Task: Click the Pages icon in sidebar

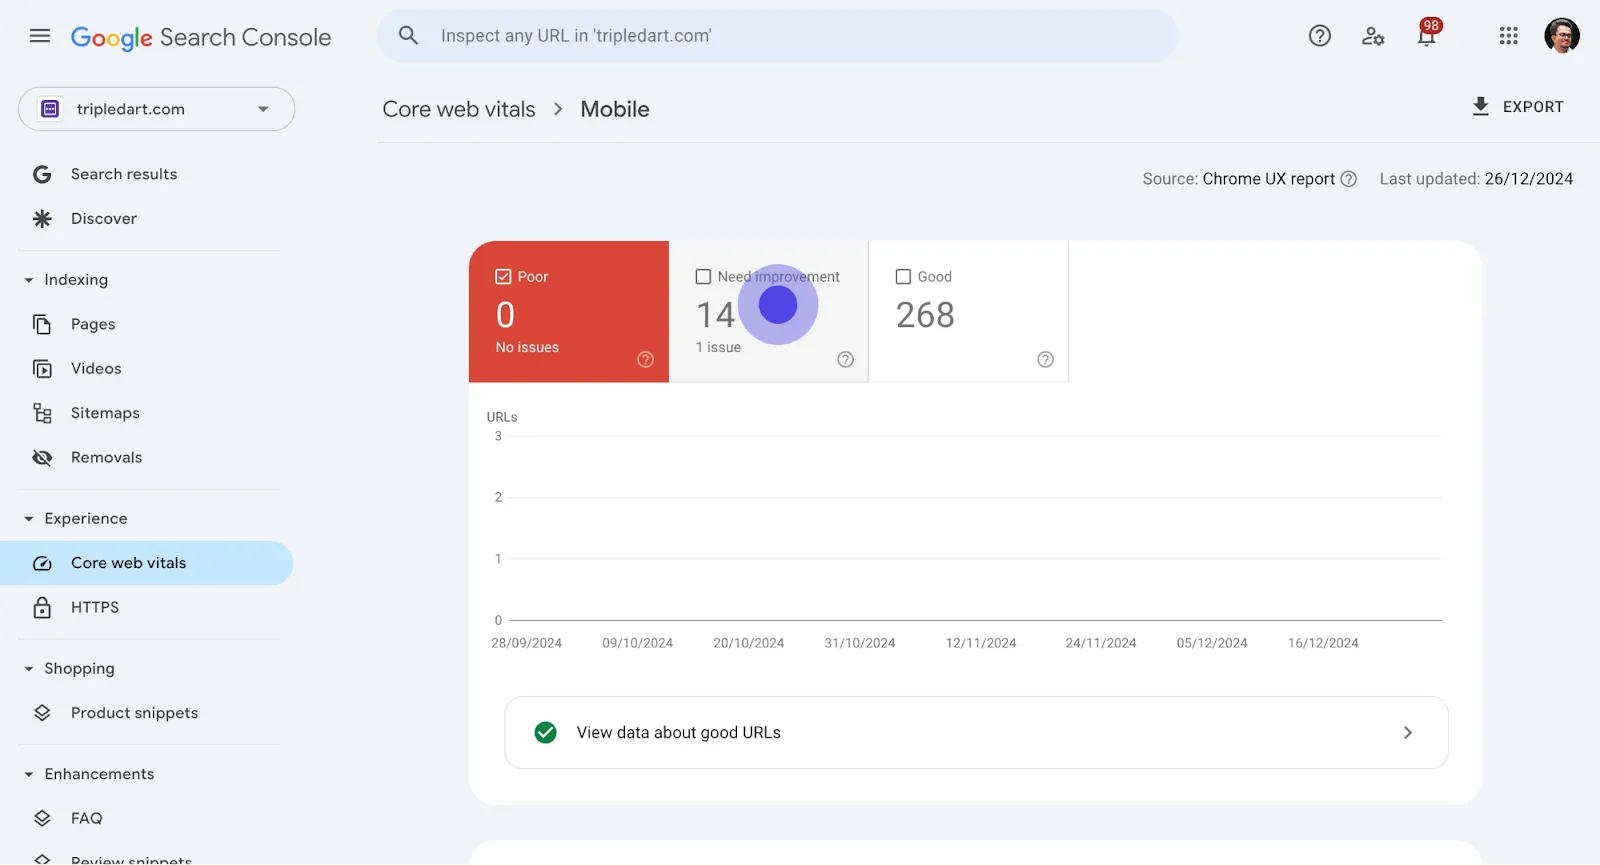Action: tap(42, 324)
